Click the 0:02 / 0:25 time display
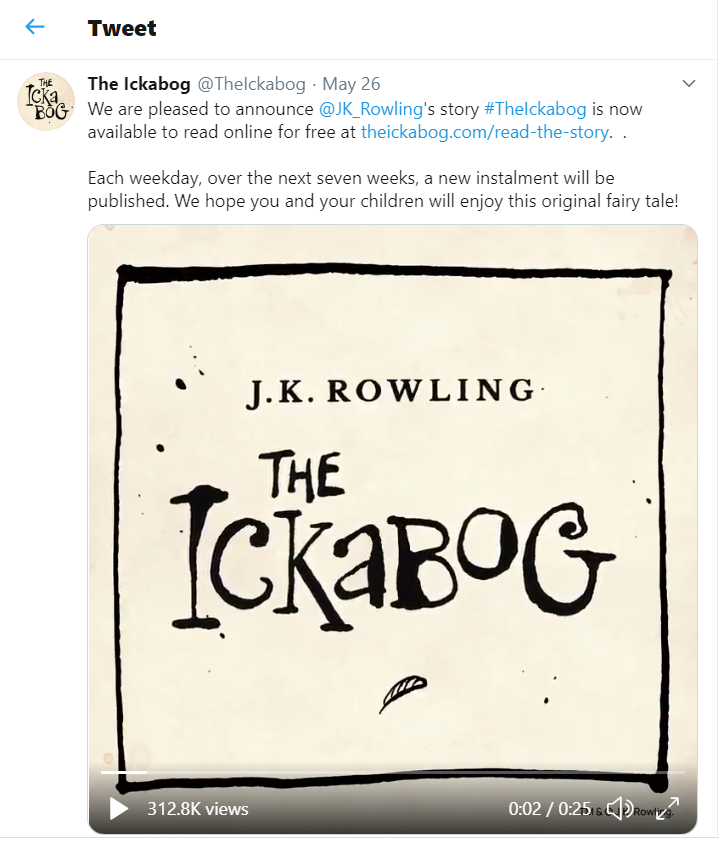The width and height of the screenshot is (719, 843). pos(549,808)
